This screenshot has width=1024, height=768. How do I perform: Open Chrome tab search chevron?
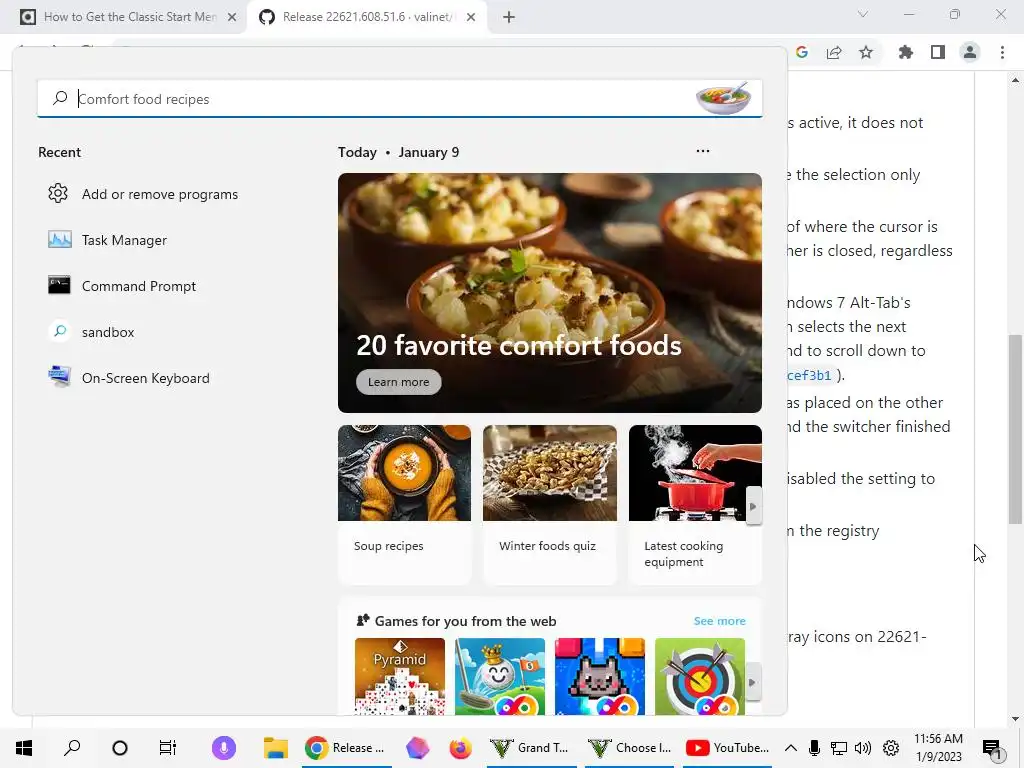click(863, 14)
